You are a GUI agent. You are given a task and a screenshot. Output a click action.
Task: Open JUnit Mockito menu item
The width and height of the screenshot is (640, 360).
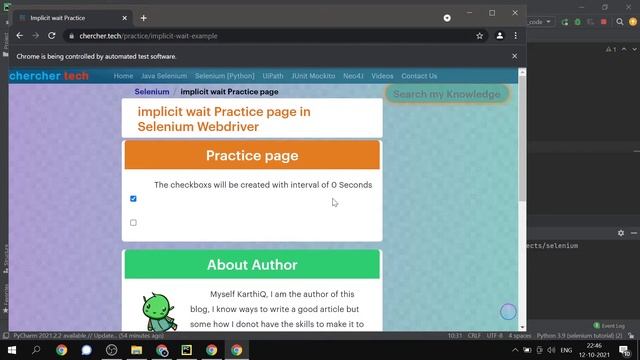313,76
